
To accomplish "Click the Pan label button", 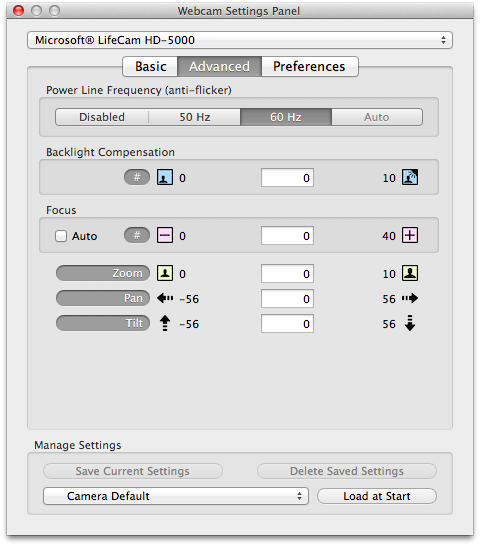I will tap(103, 298).
